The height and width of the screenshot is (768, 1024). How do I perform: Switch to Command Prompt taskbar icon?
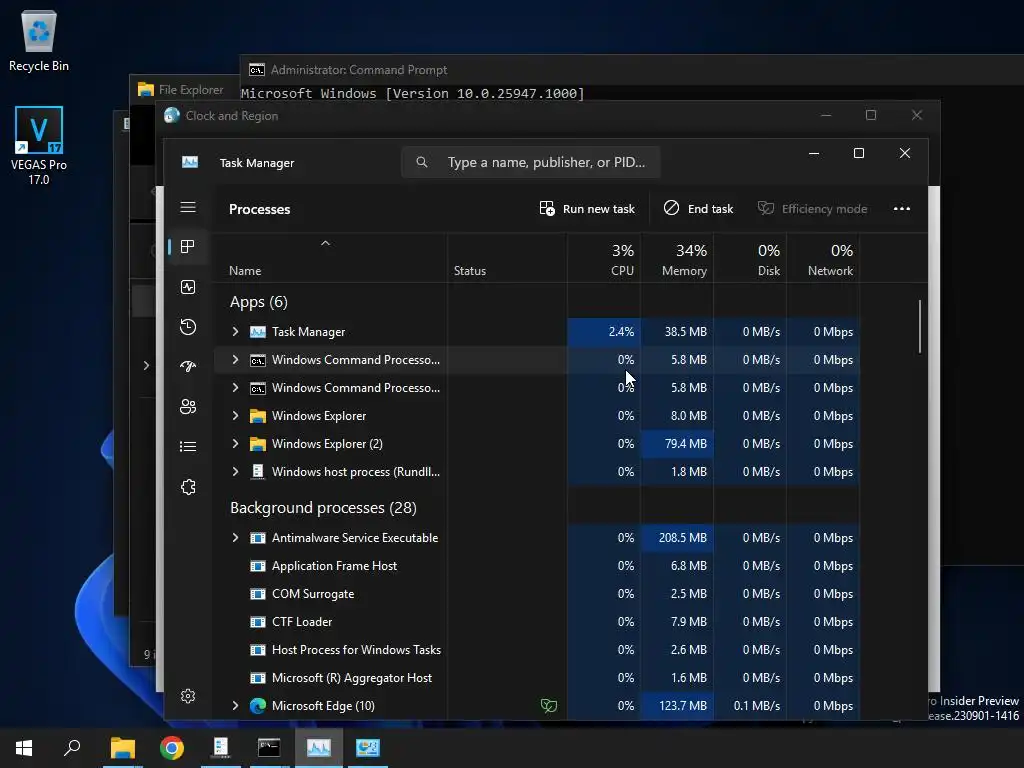269,748
